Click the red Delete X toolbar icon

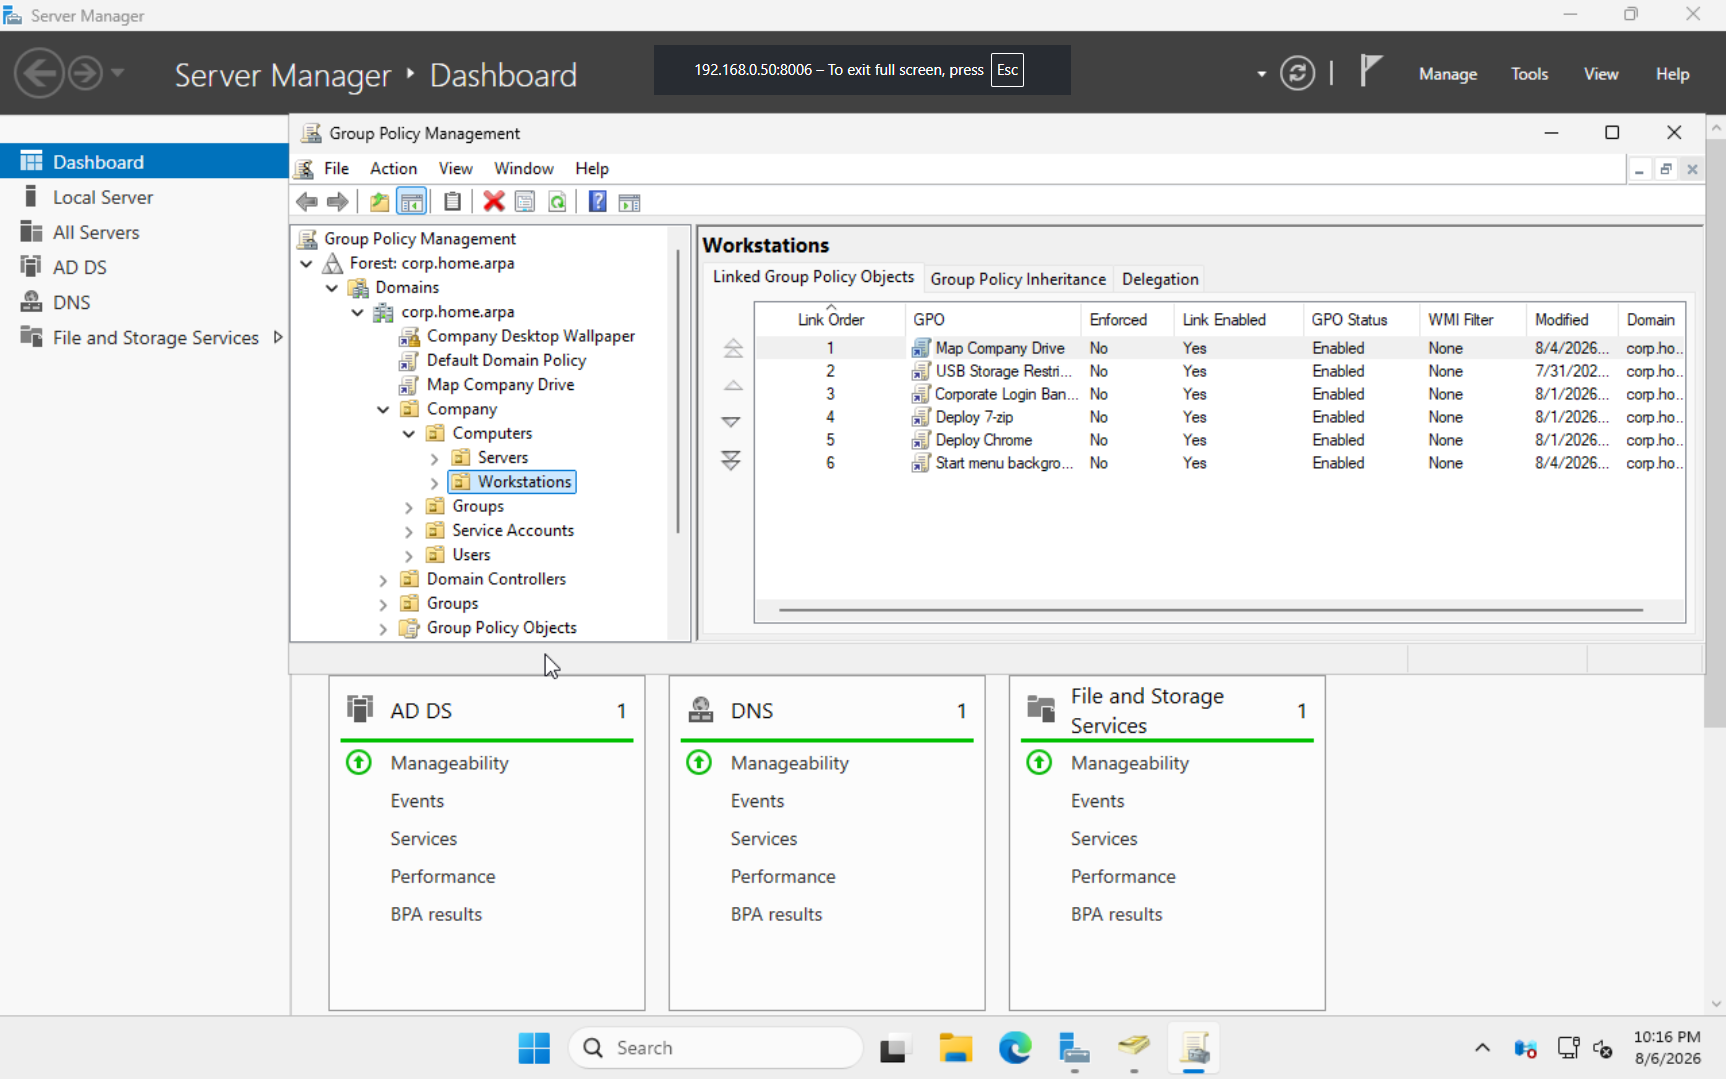tap(494, 202)
